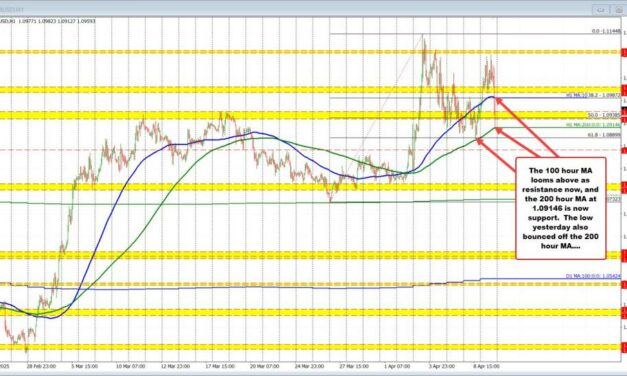Viewport: 627px width, 376px height.
Task: Click the H1 MA 200 1.09146 label
Action: click(x=593, y=125)
